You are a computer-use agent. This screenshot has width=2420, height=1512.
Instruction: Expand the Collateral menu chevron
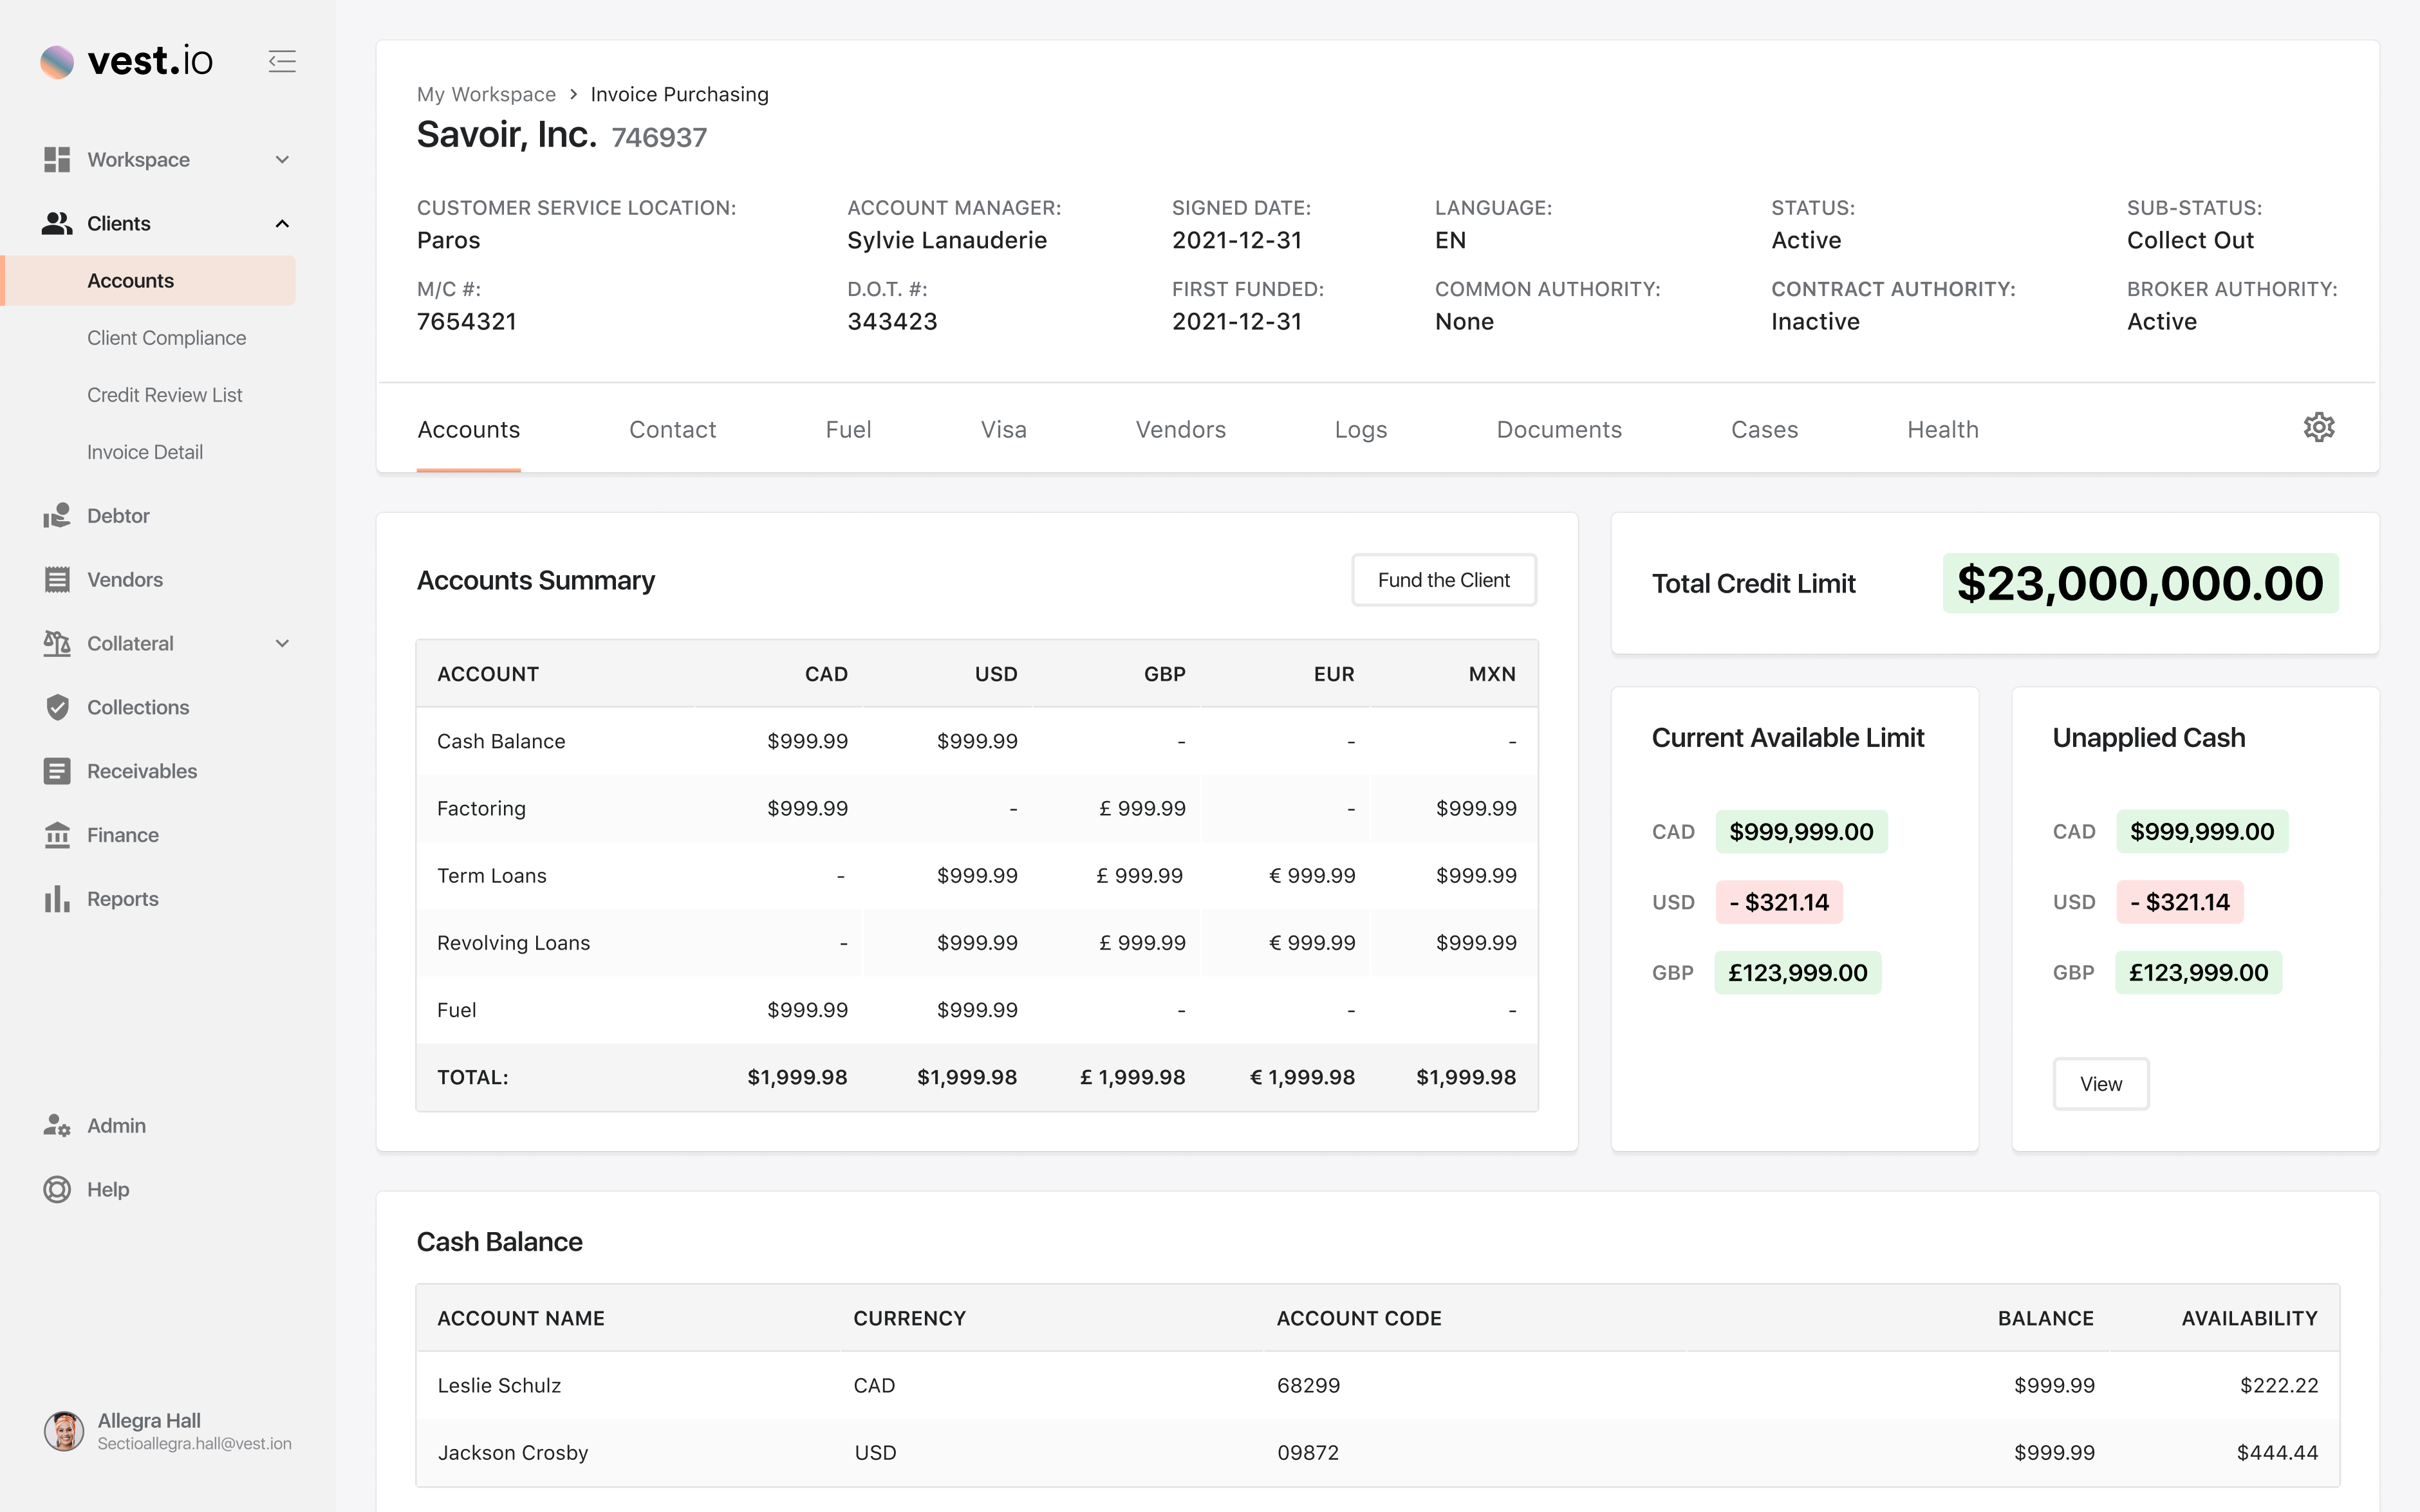282,644
